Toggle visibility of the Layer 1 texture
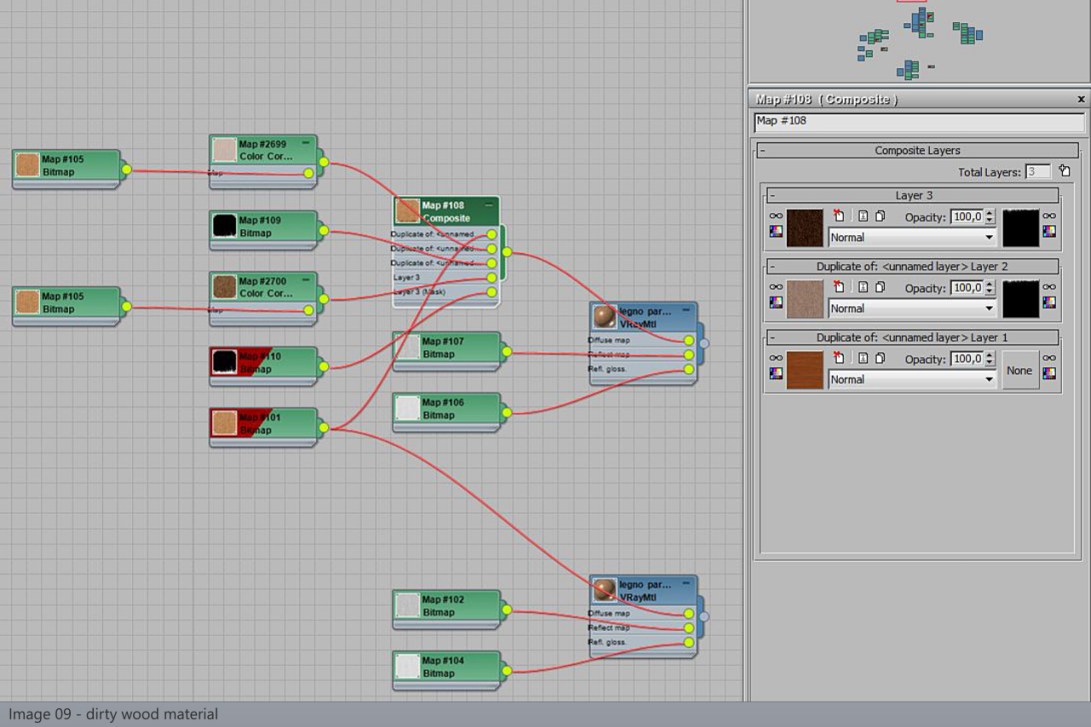Viewport: 1091px width, 727px height. (x=775, y=358)
